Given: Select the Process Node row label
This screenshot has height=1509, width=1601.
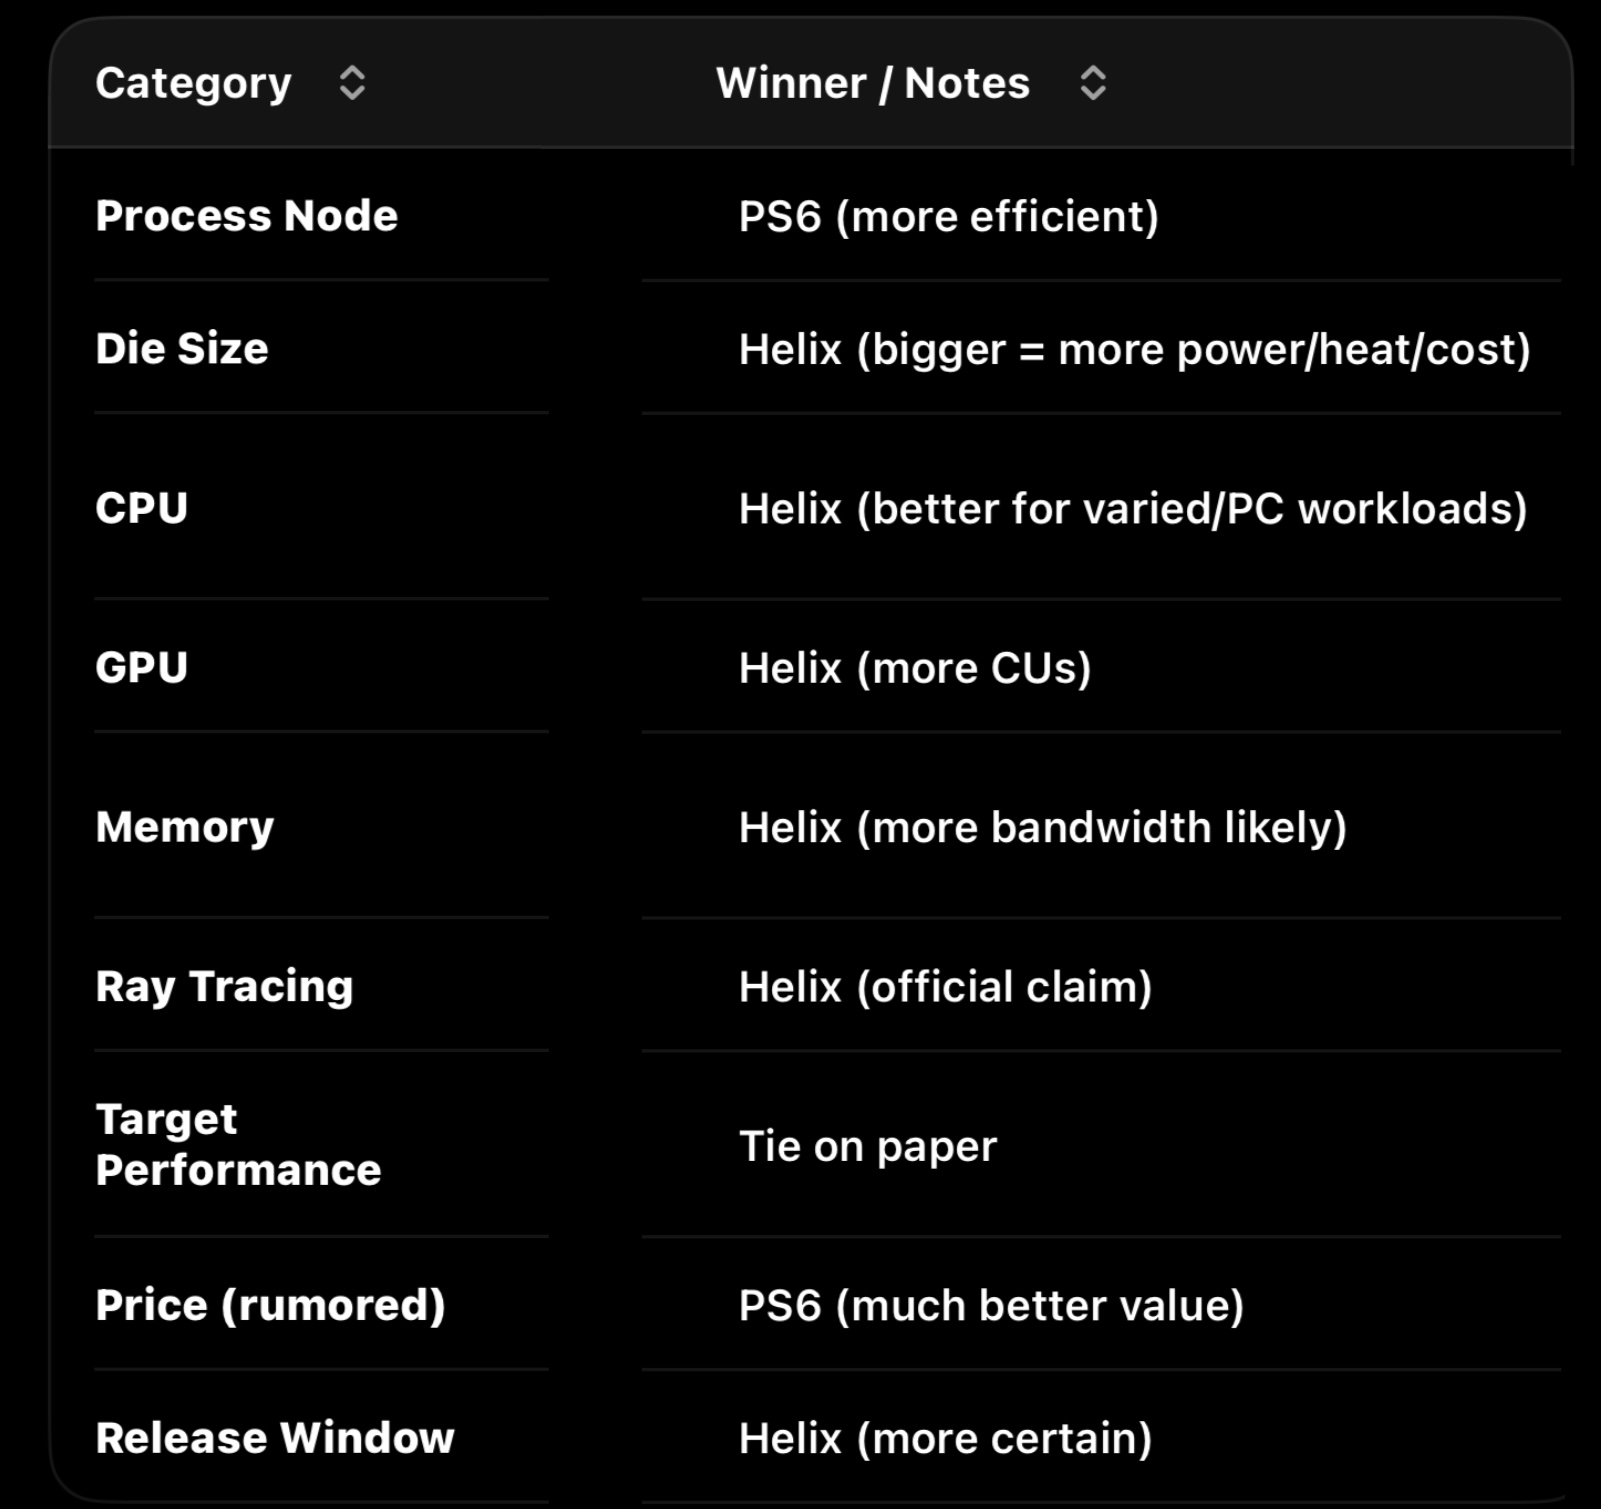Looking at the screenshot, I should tap(247, 216).
